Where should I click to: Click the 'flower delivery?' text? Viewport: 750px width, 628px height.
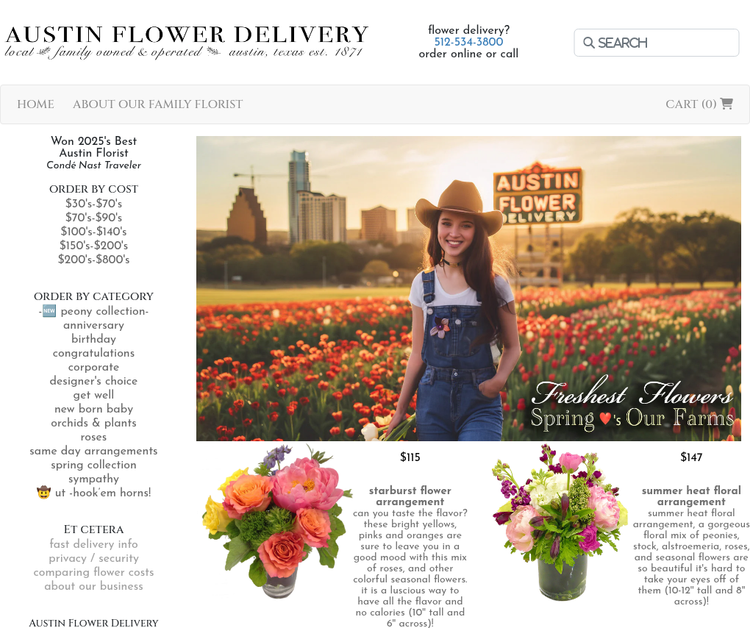[468, 30]
